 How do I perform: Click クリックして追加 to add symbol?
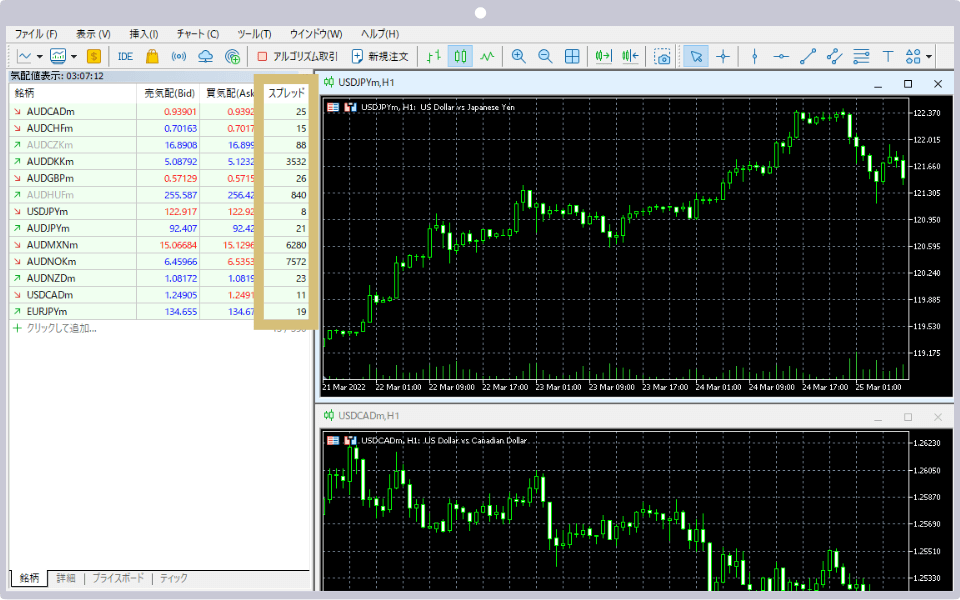(x=61, y=328)
